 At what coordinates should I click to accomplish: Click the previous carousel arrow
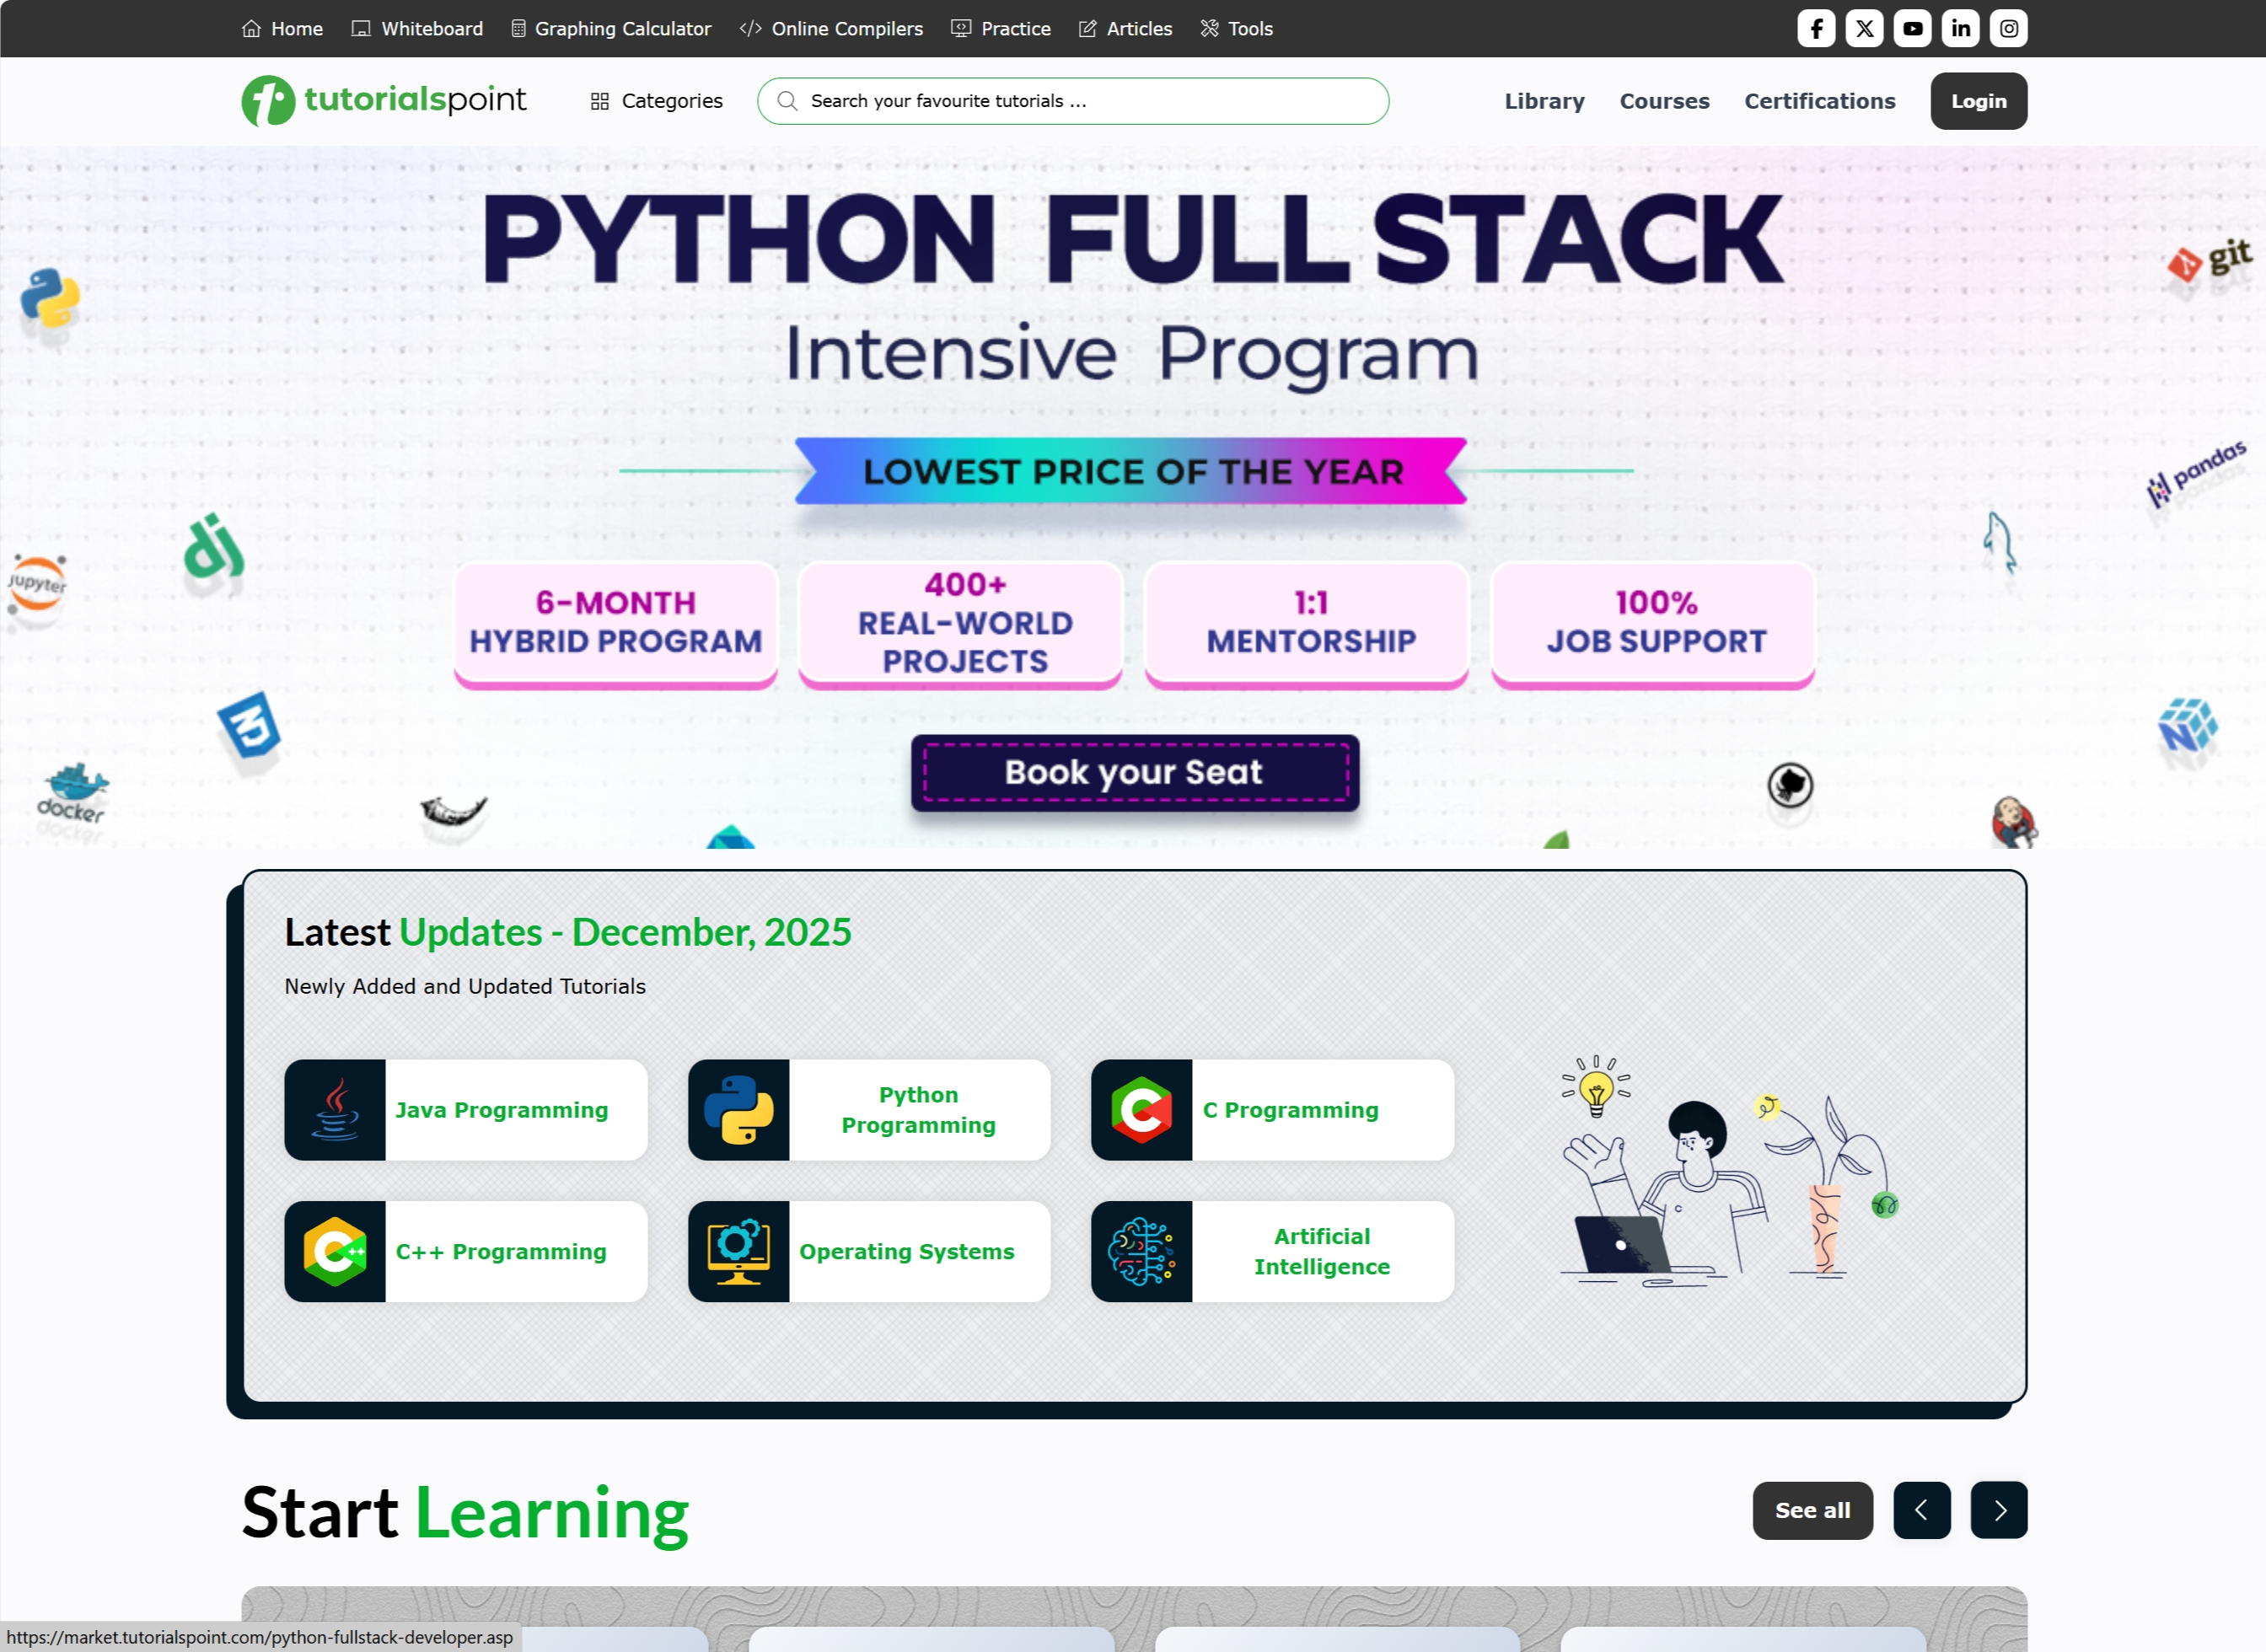click(1921, 1510)
